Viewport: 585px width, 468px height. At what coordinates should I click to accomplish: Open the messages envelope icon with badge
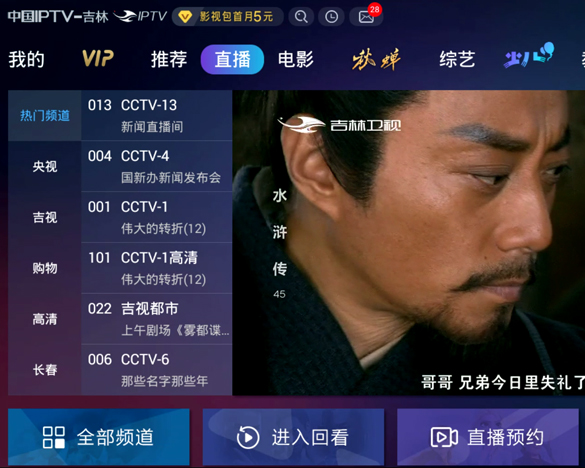[366, 16]
